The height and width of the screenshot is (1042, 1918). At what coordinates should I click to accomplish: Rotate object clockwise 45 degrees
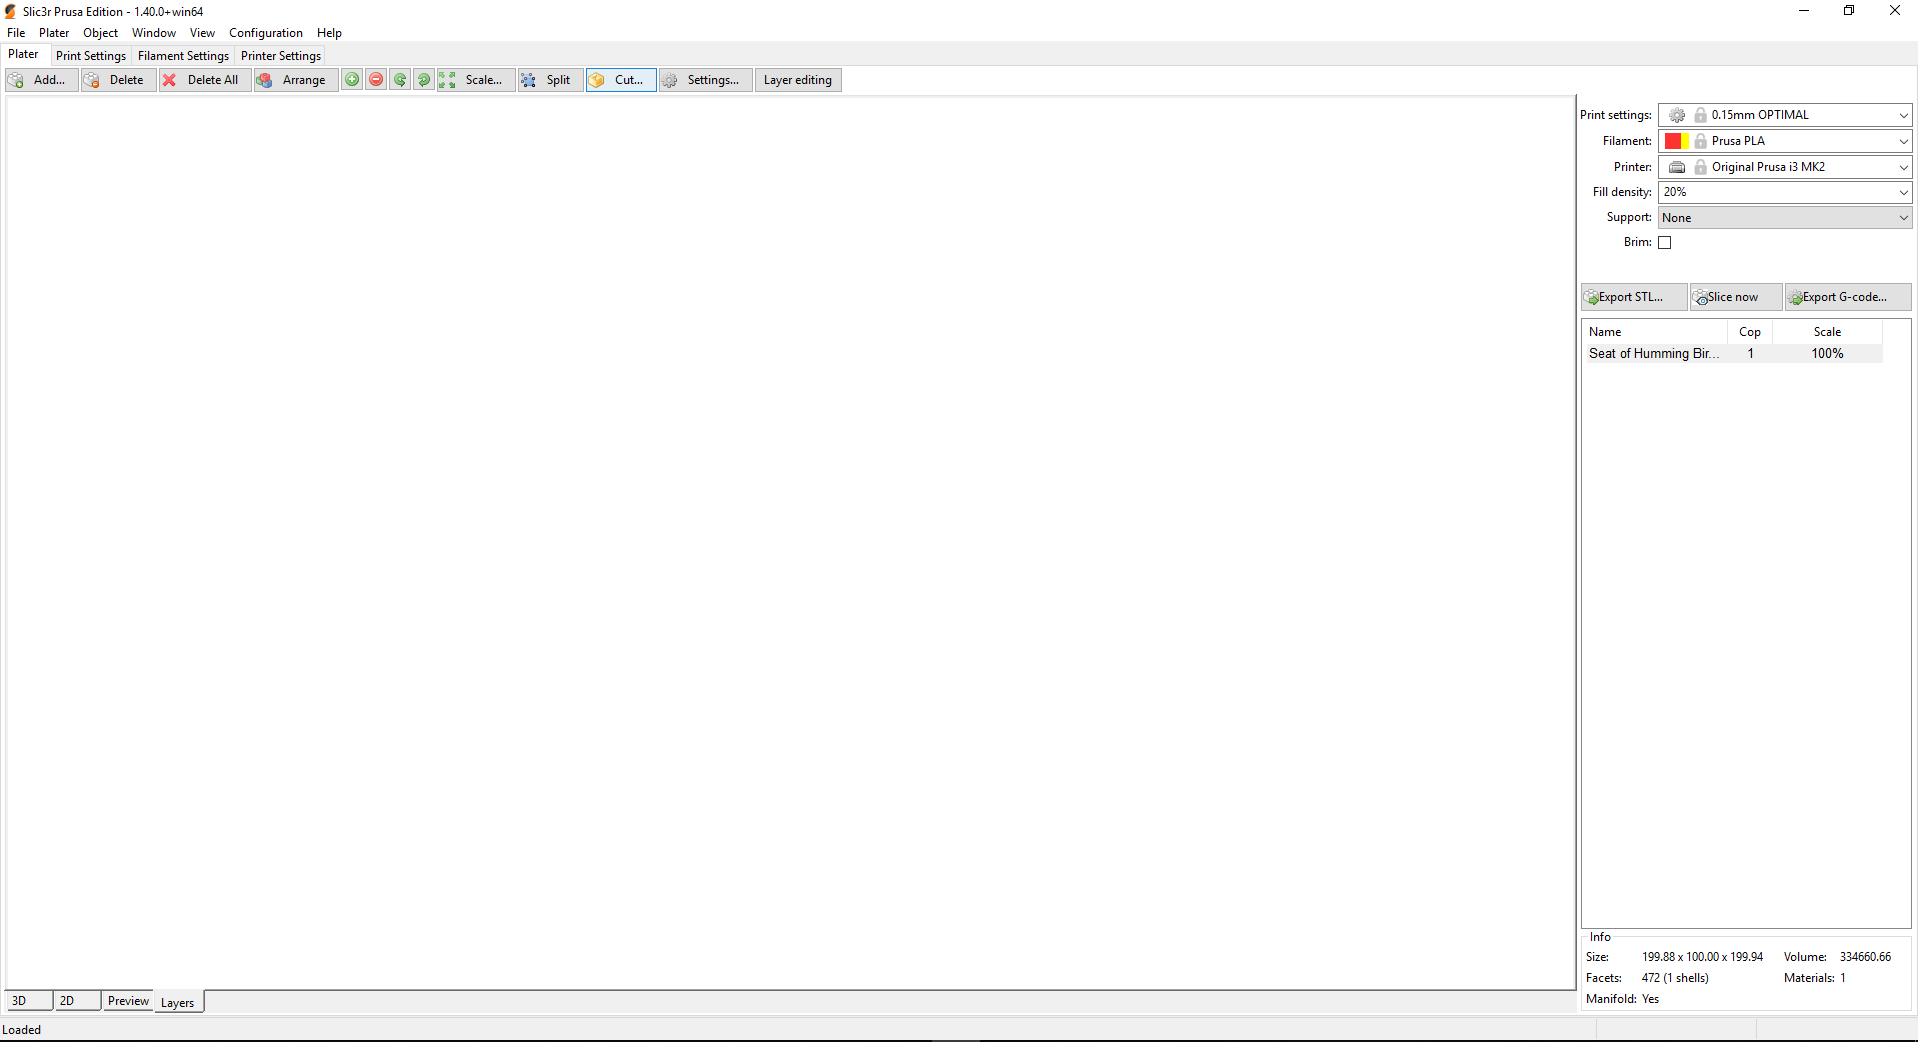[424, 80]
